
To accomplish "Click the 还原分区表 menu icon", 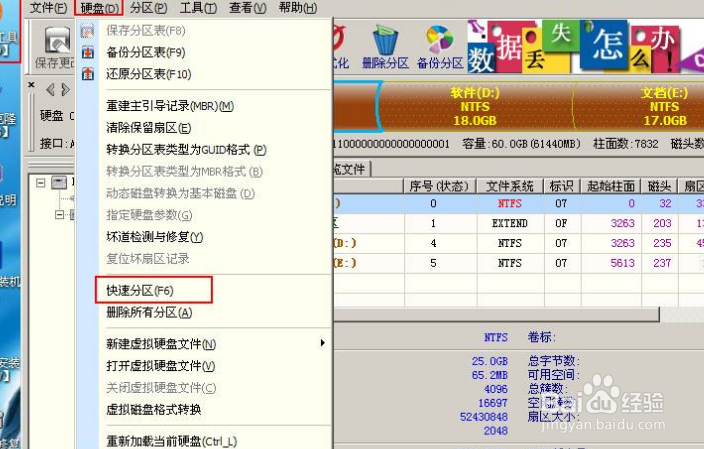I will pos(88,74).
